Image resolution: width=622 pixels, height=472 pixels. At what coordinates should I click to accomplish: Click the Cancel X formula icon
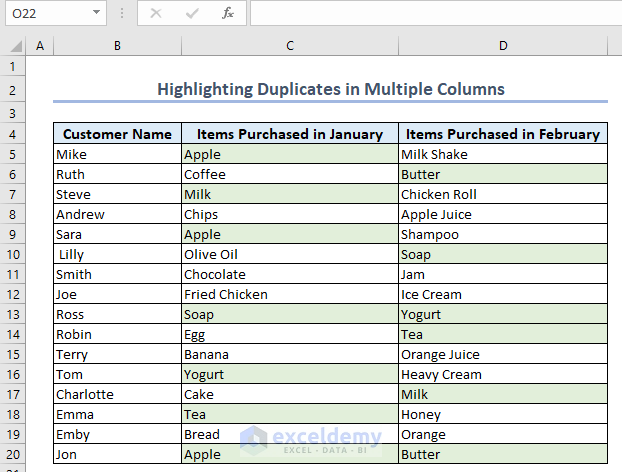(x=156, y=13)
